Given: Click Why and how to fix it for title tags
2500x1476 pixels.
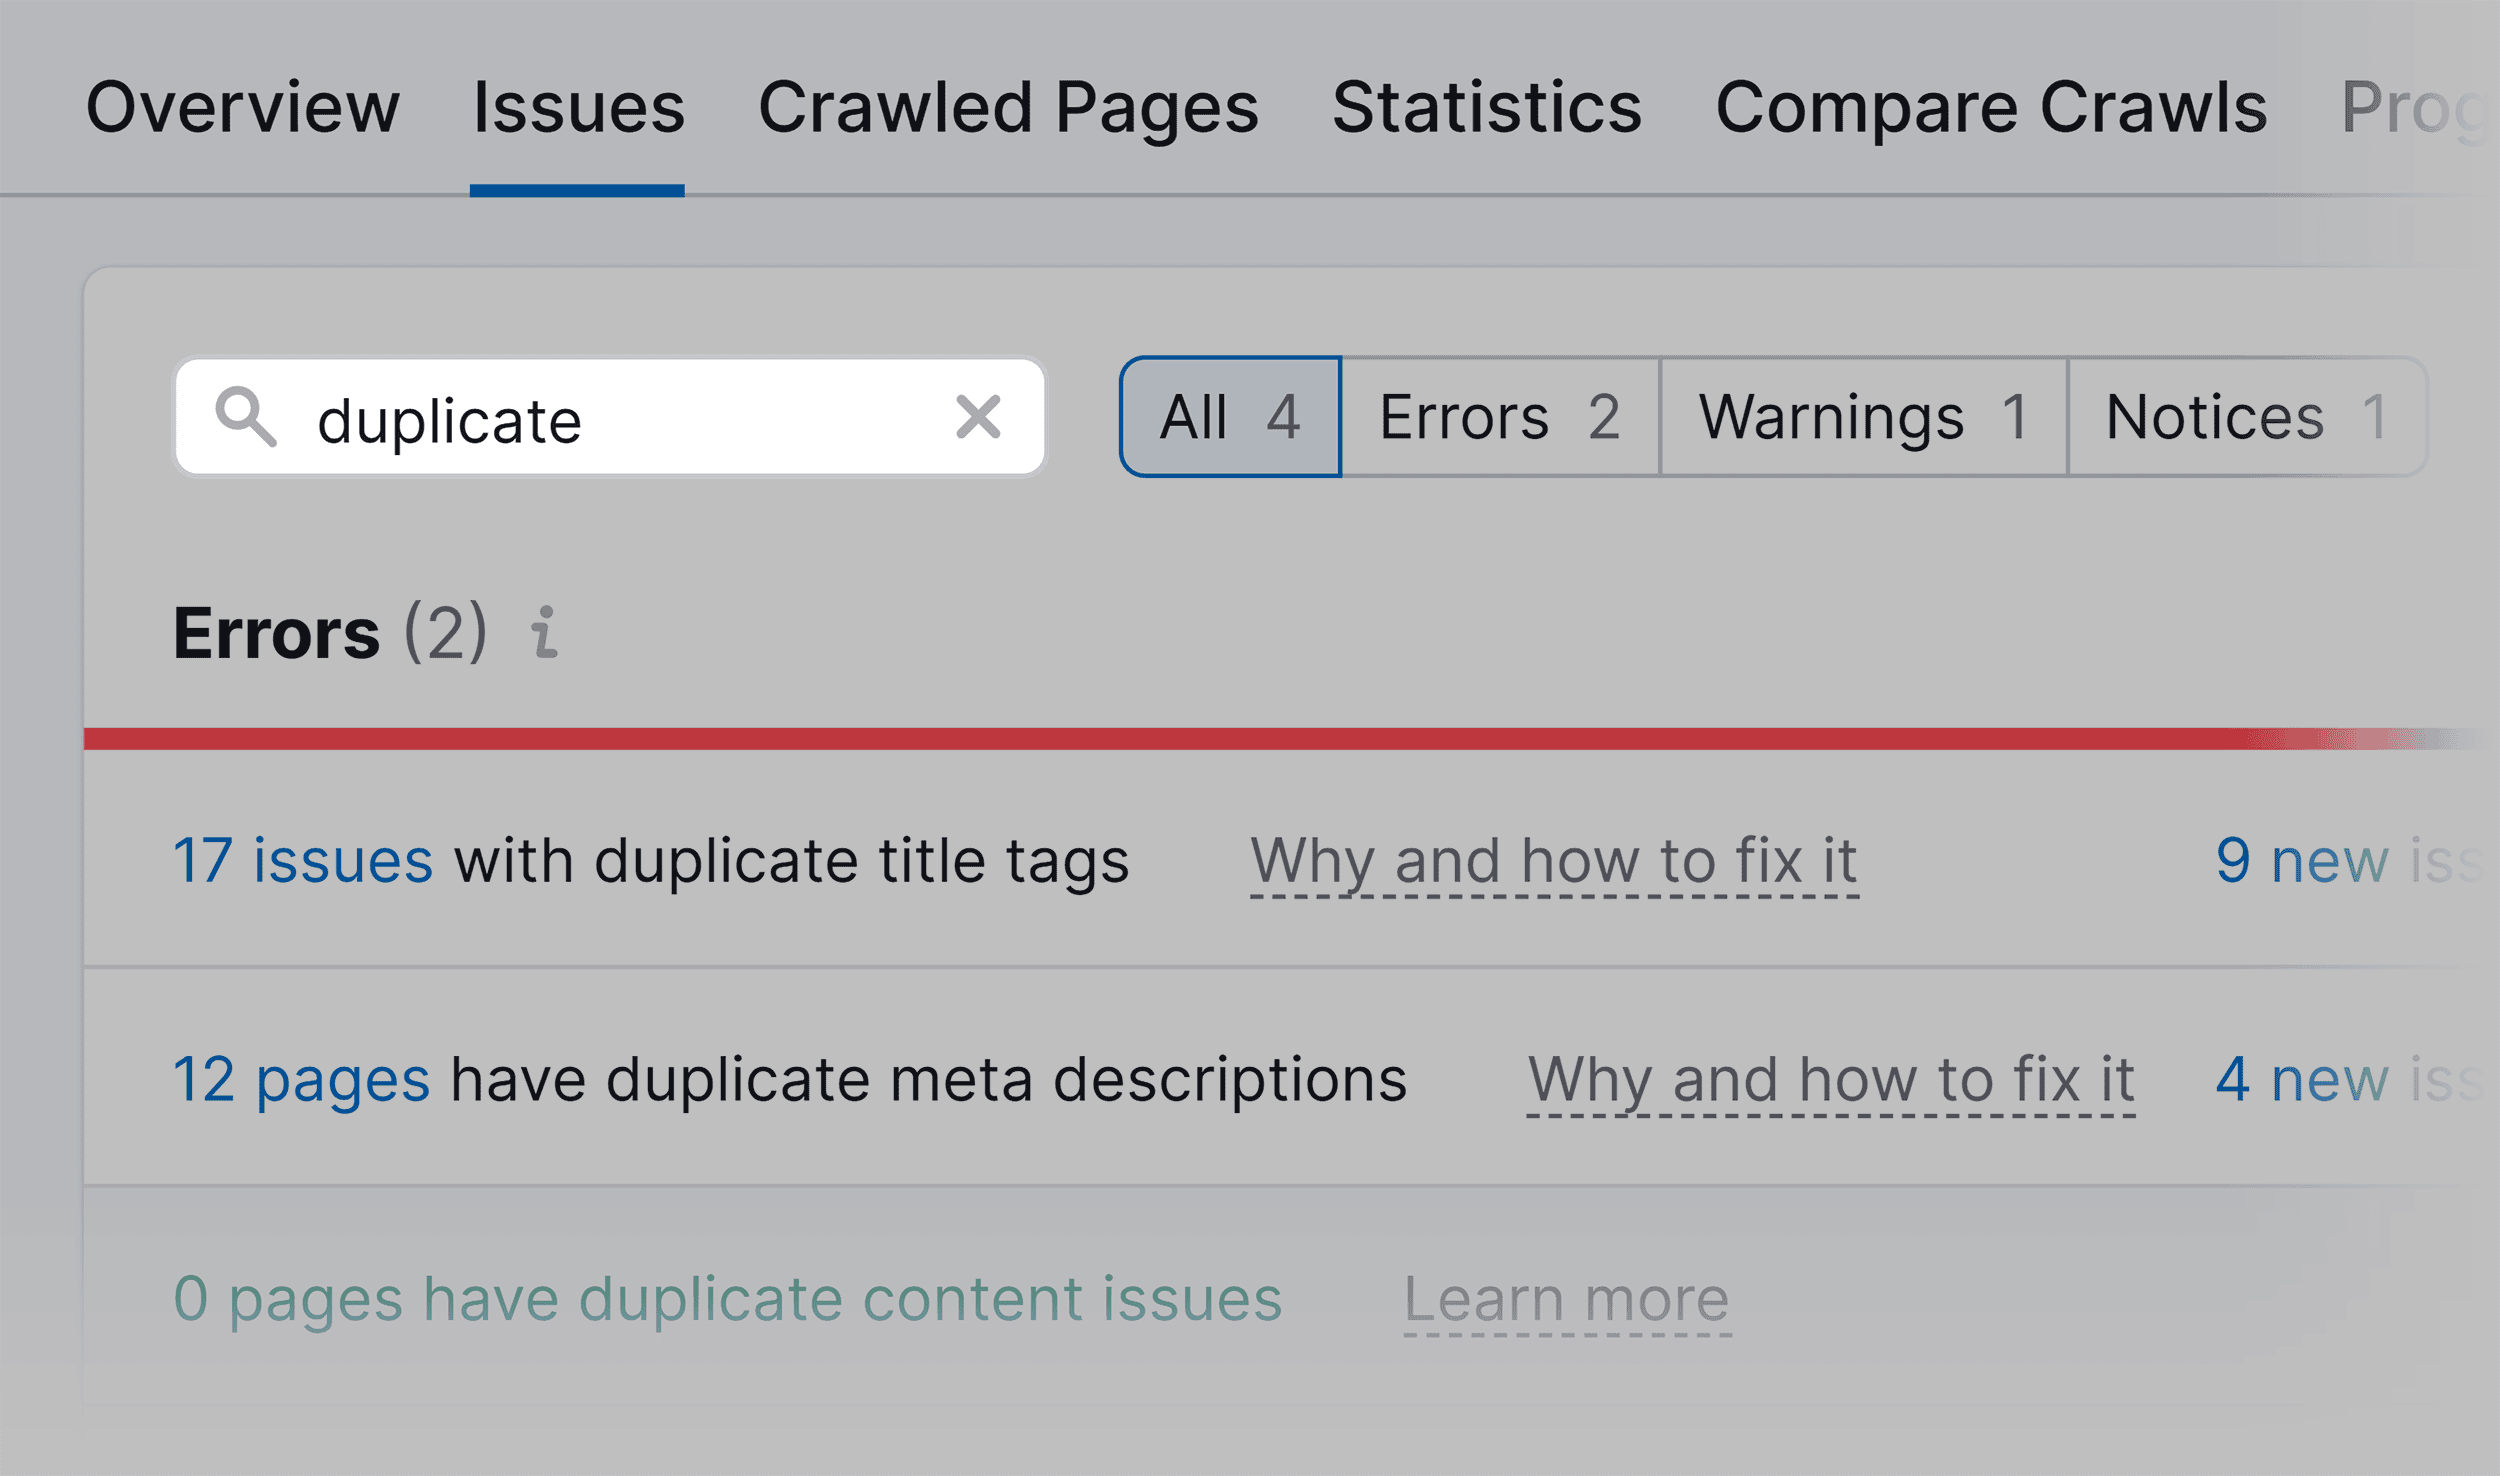Looking at the screenshot, I should tap(1554, 858).
